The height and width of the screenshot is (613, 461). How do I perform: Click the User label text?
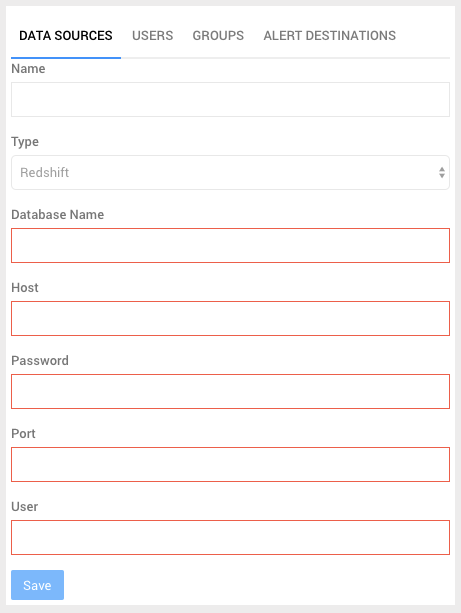pos(25,507)
